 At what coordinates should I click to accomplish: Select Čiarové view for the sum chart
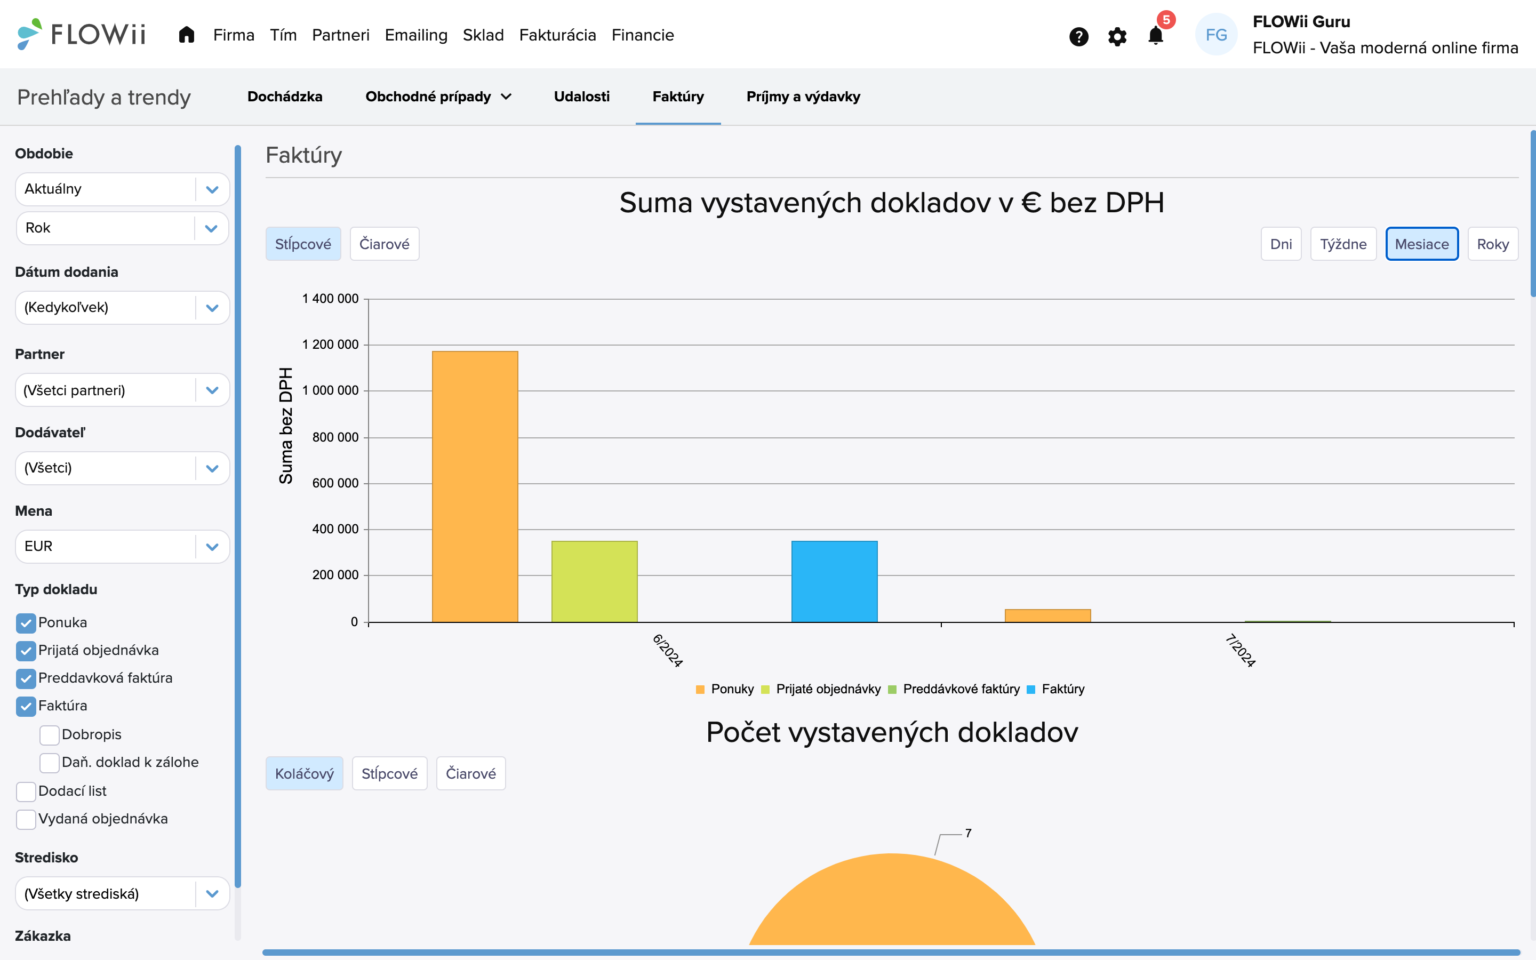384,243
